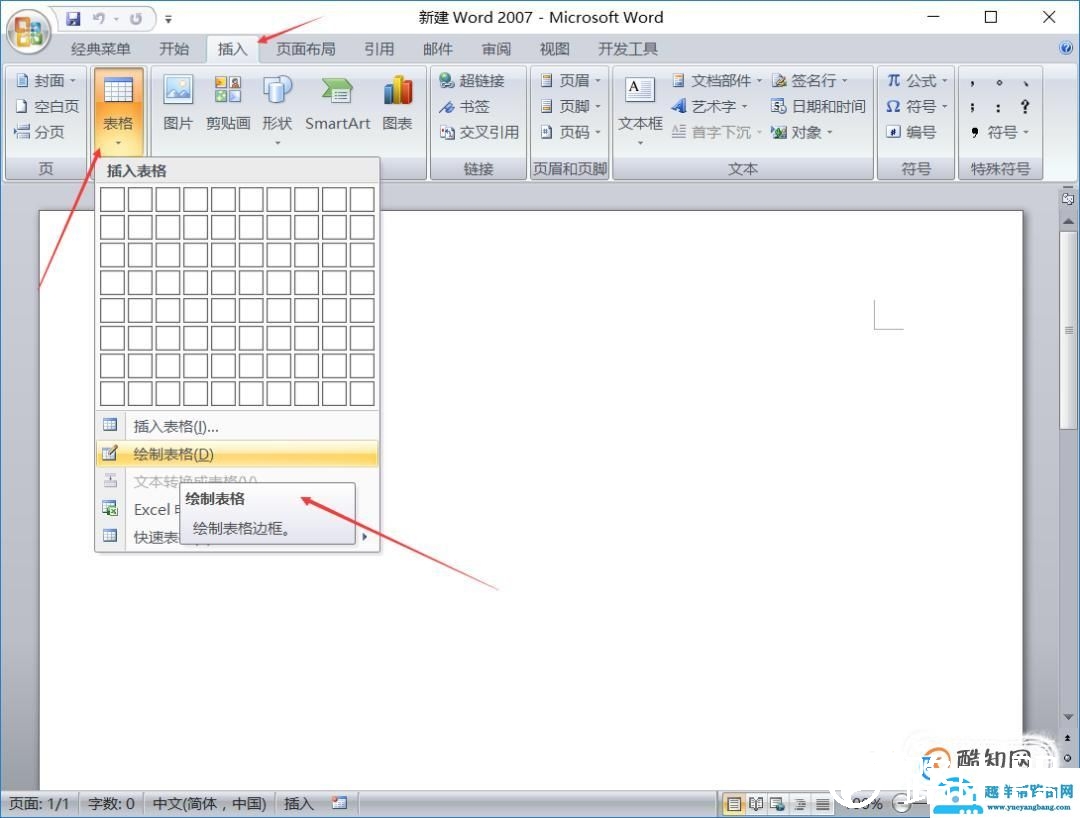This screenshot has width=1080, height=818.
Task: Insert a 空白页 blank page
Action: coord(47,106)
